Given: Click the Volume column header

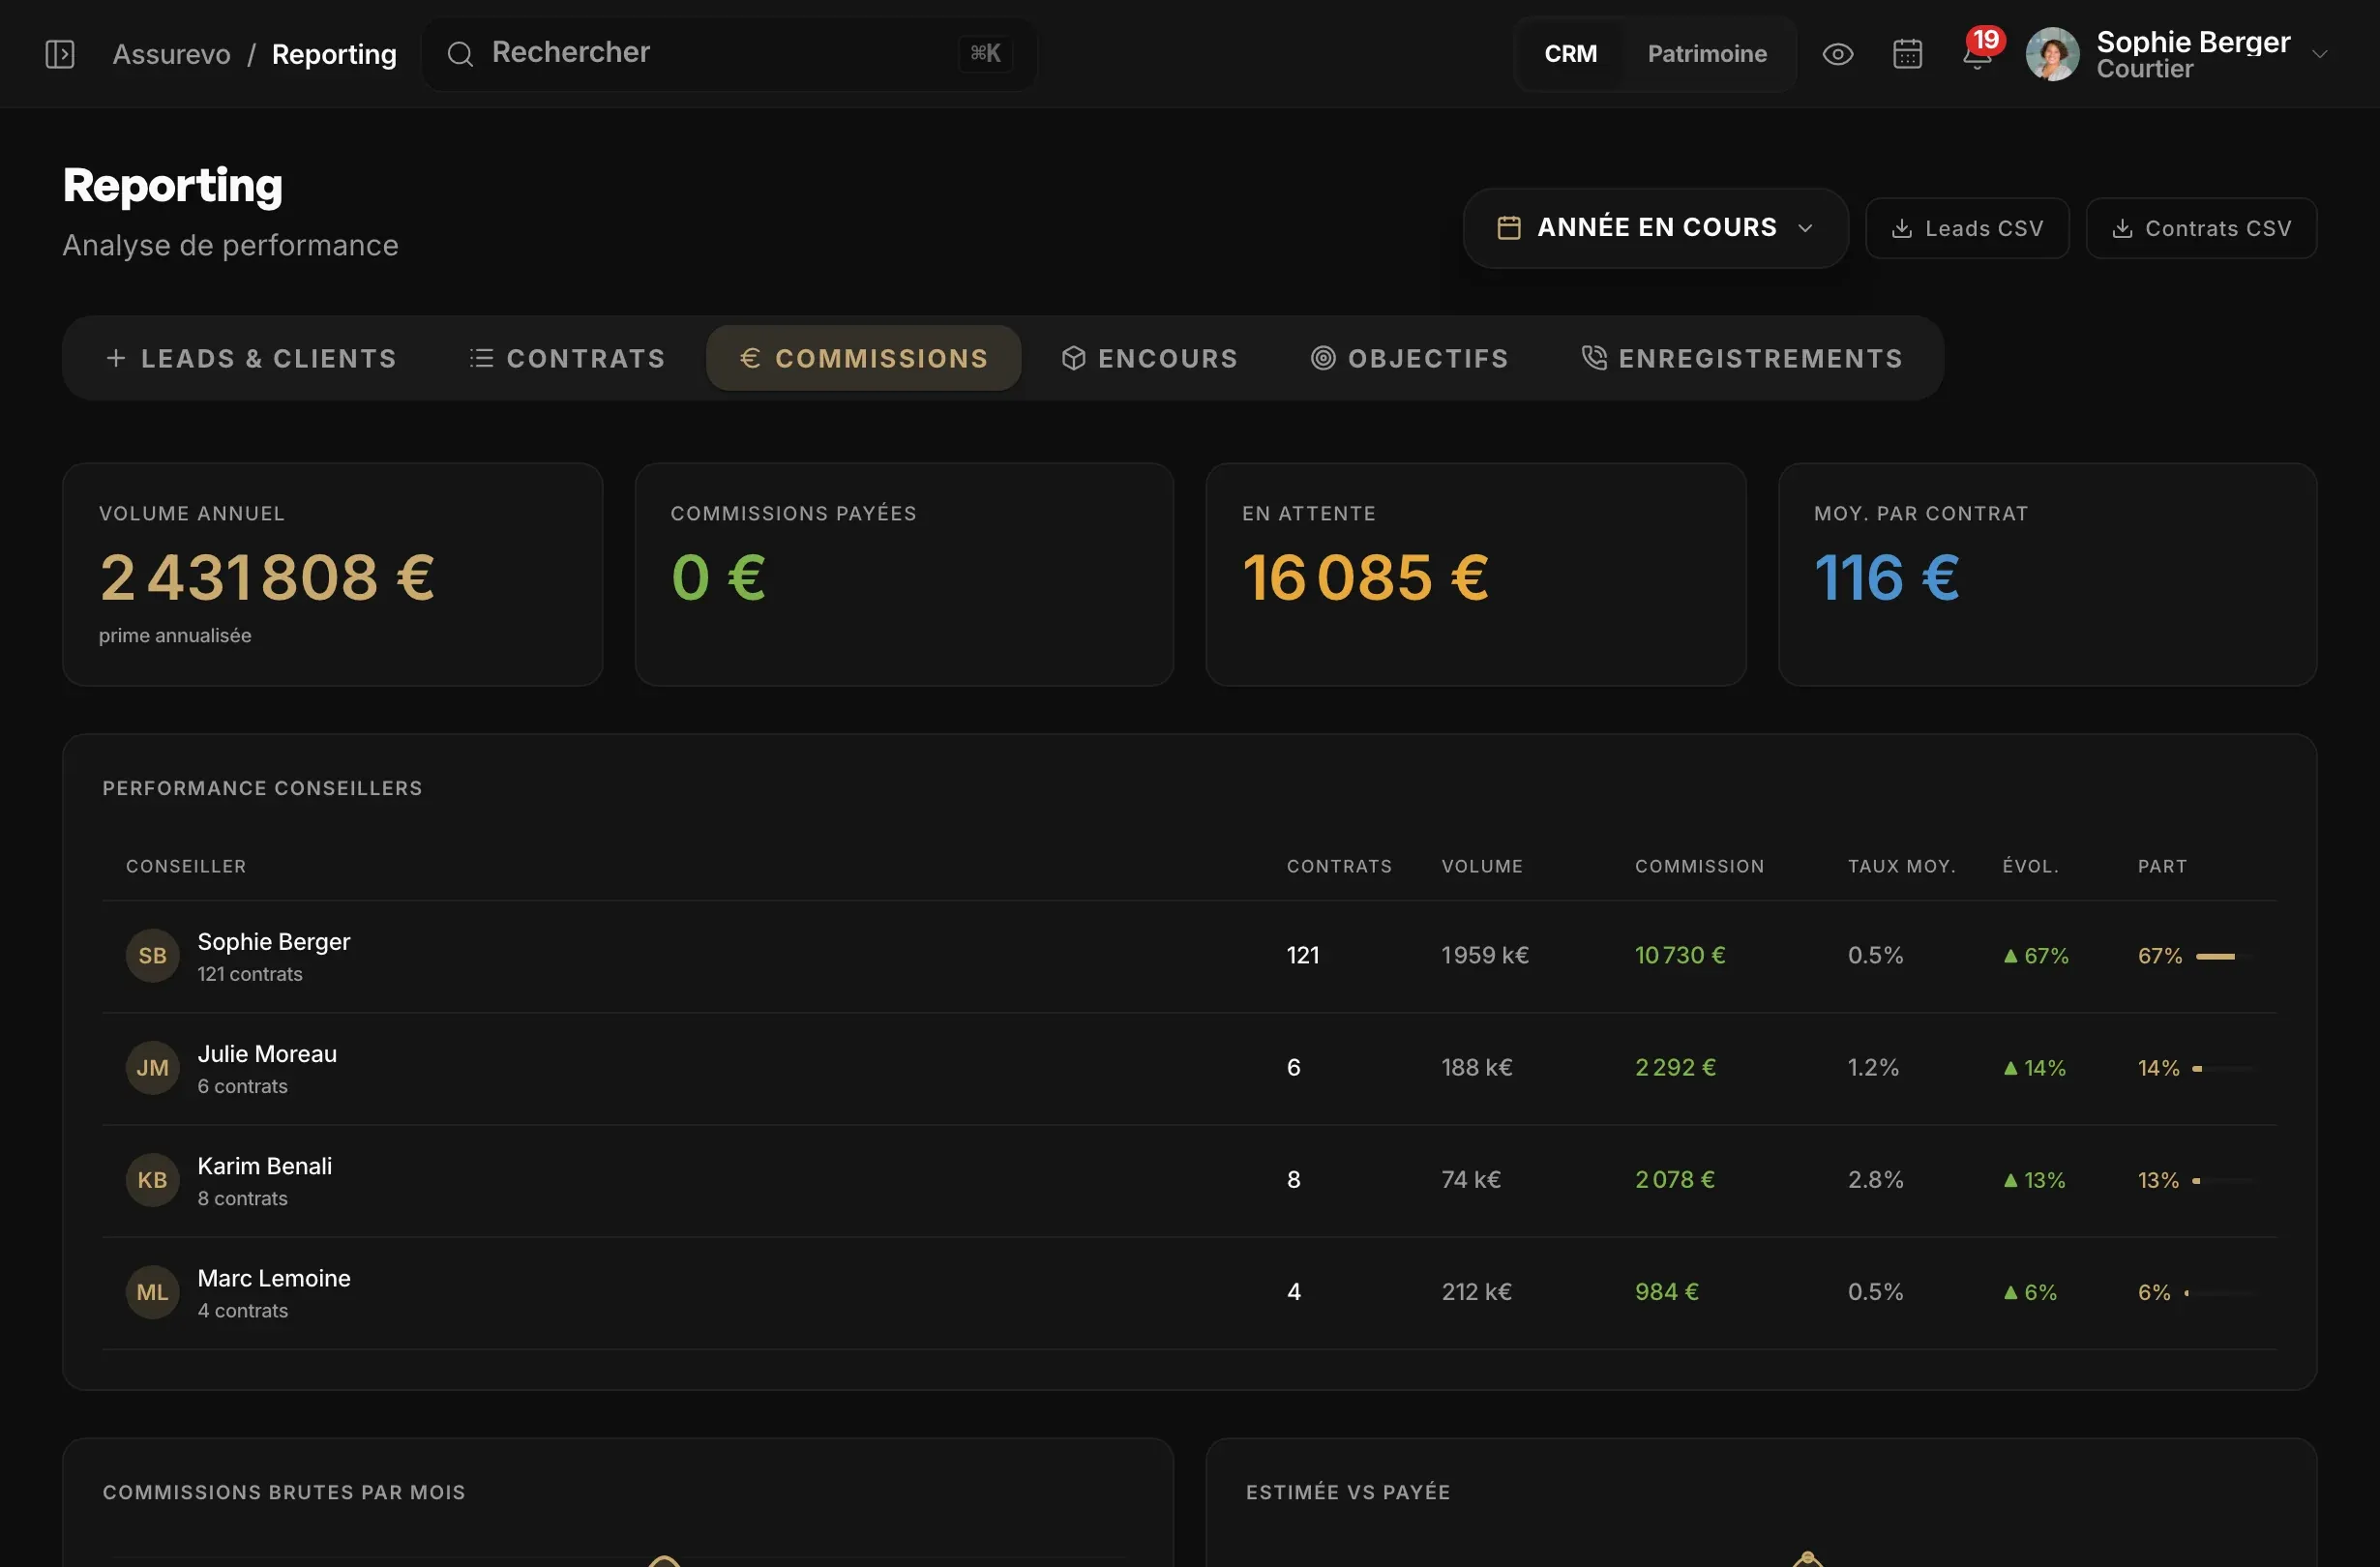Looking at the screenshot, I should pos(1482,866).
